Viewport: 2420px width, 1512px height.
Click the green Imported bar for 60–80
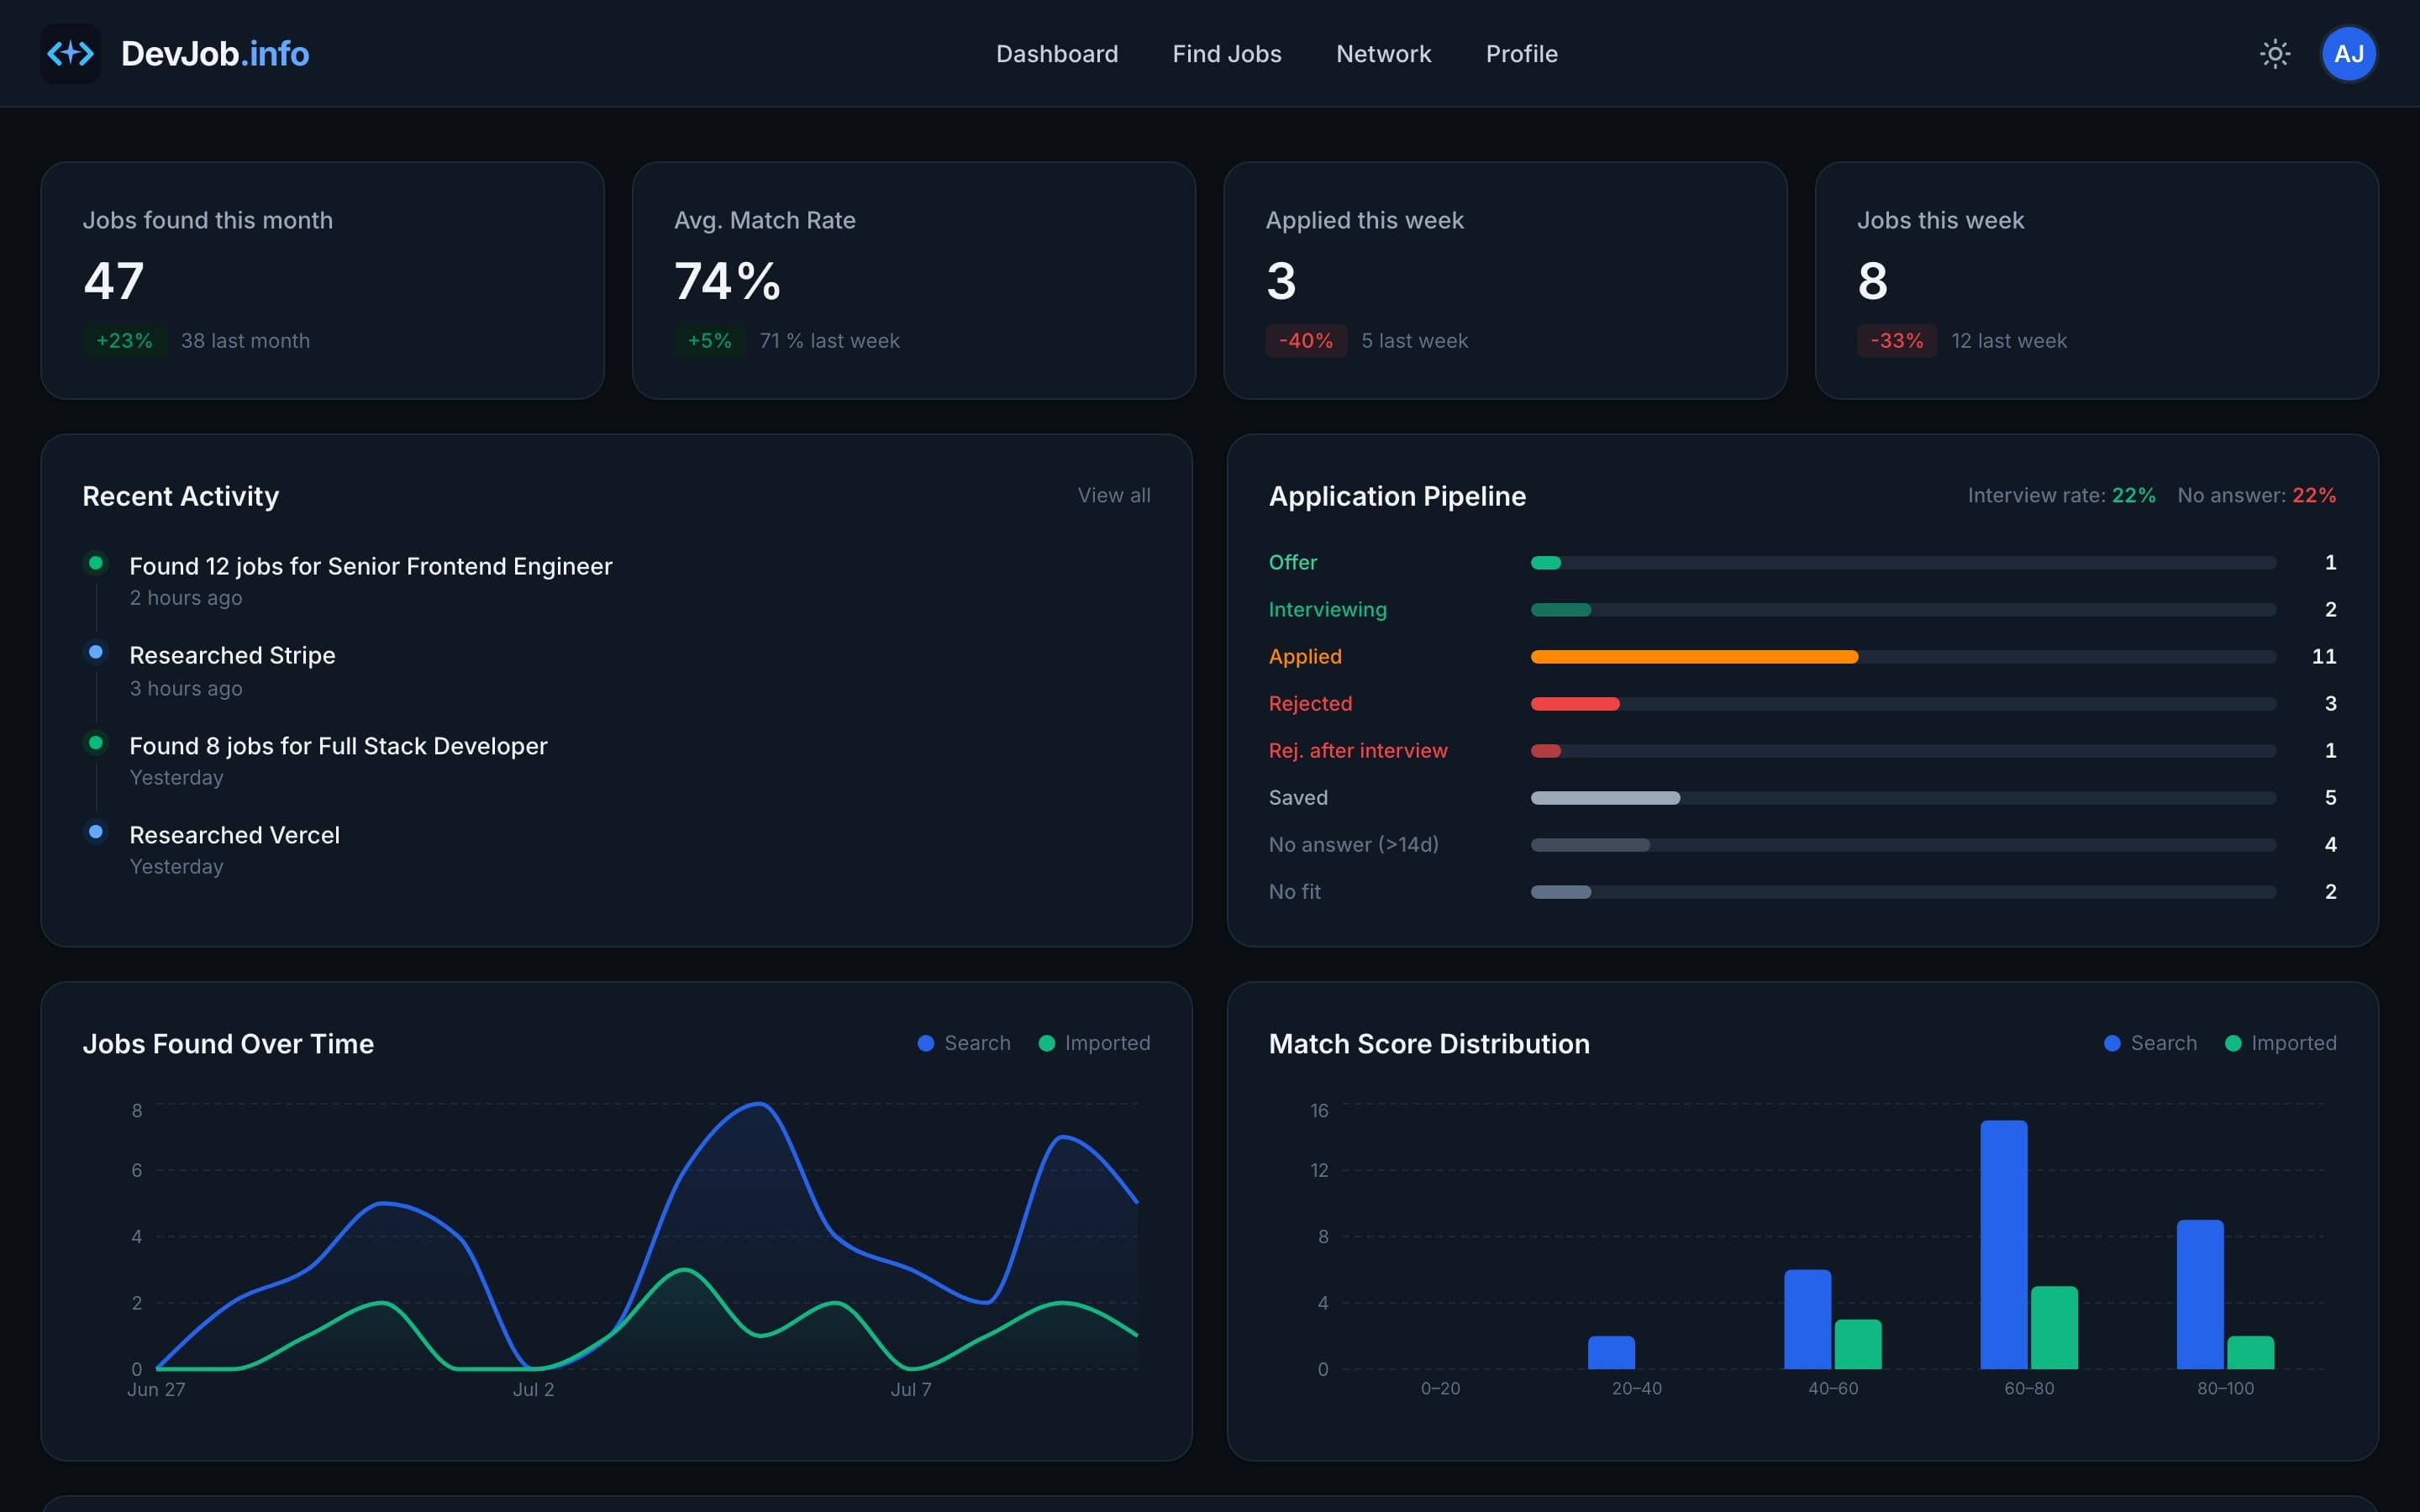2054,1328
